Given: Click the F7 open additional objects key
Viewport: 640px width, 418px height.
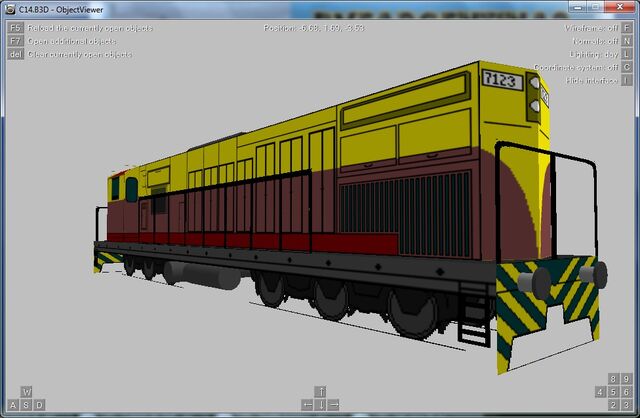Looking at the screenshot, I should tap(15, 41).
